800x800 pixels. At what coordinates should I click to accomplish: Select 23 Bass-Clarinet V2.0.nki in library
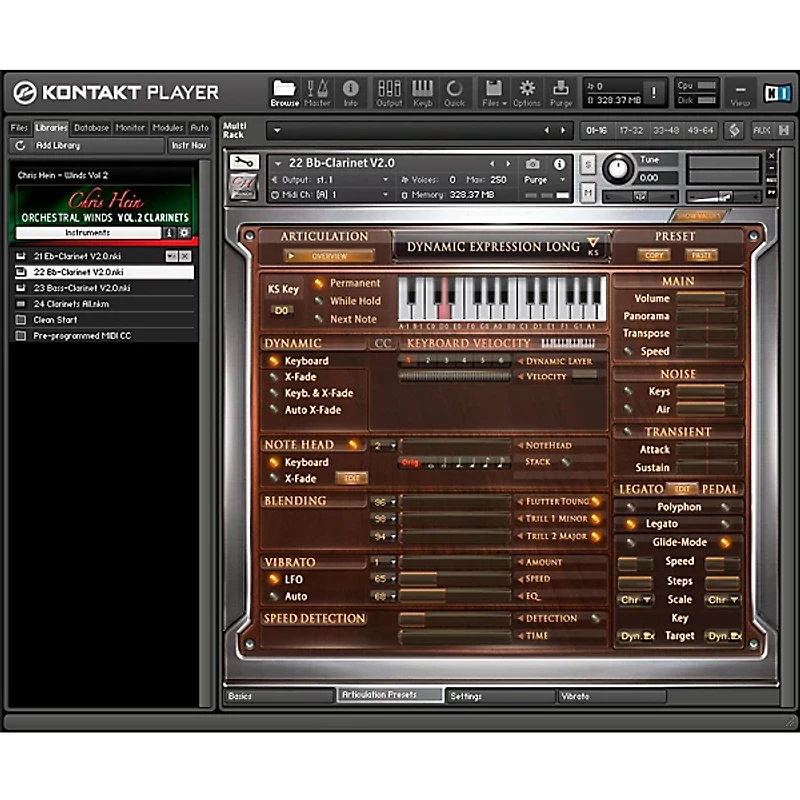pyautogui.click(x=105, y=288)
